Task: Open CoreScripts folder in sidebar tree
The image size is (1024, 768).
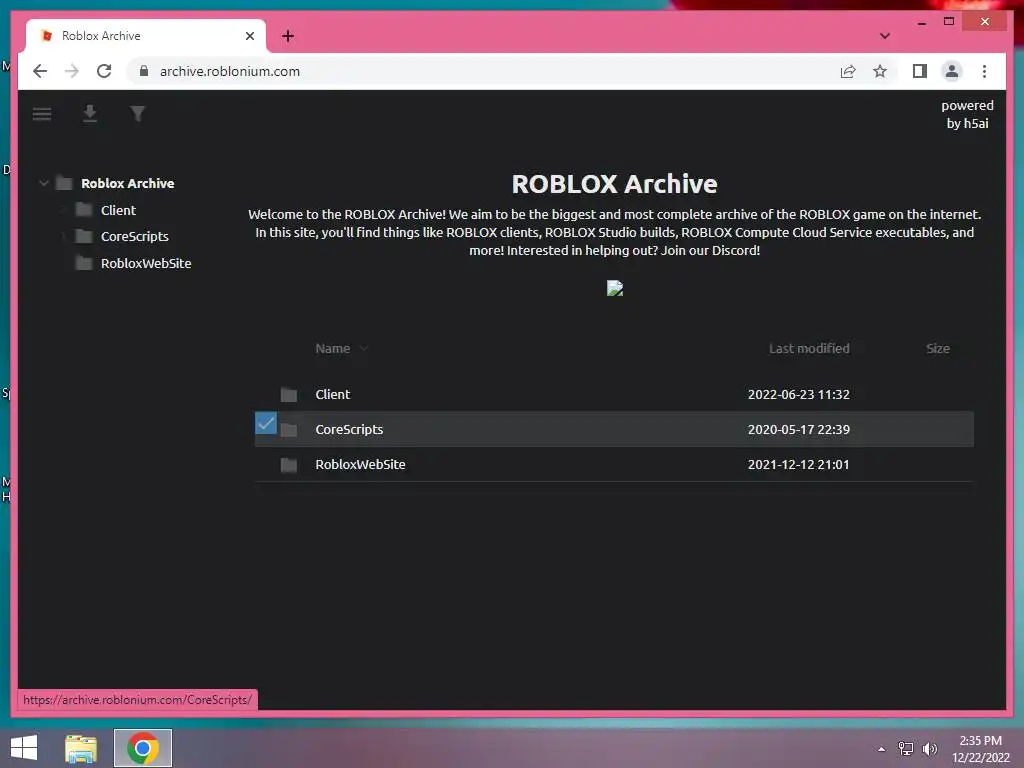Action: pyautogui.click(x=135, y=236)
